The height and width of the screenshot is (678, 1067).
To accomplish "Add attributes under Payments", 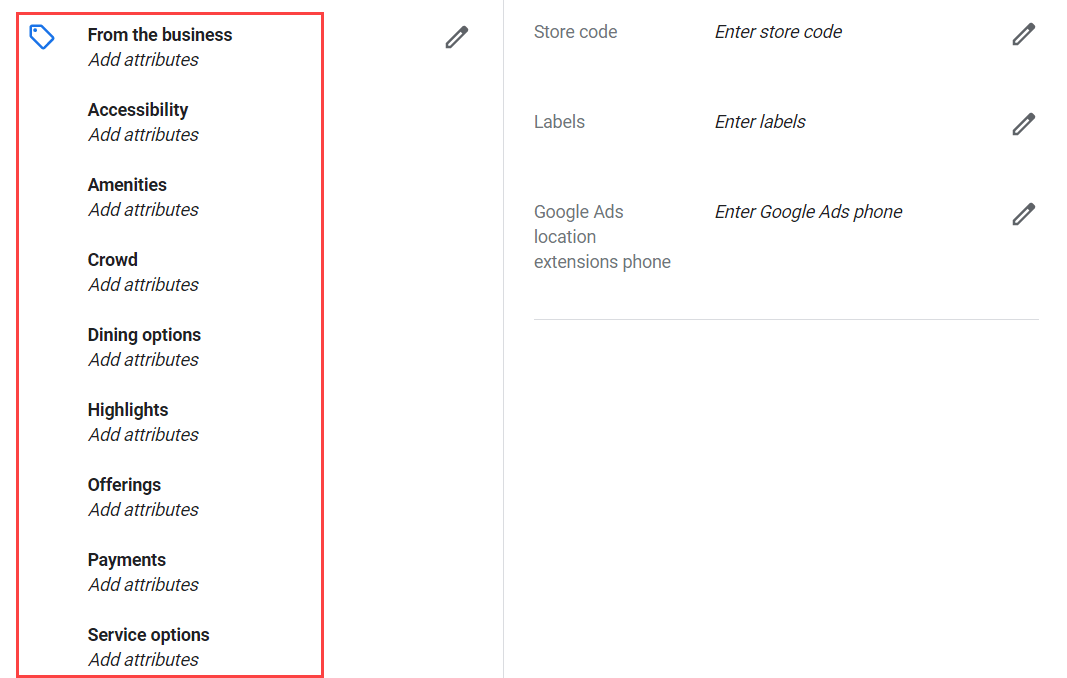I will 144,584.
